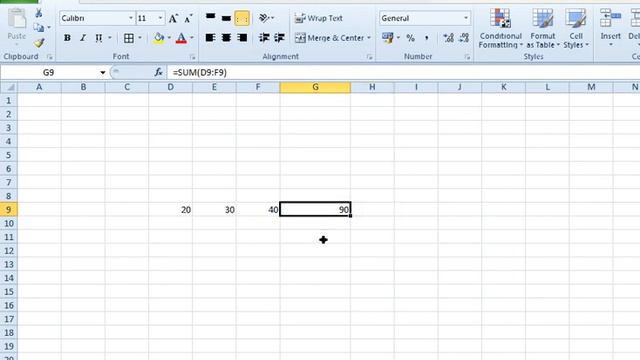Click the Format Painter brush icon

click(39, 42)
